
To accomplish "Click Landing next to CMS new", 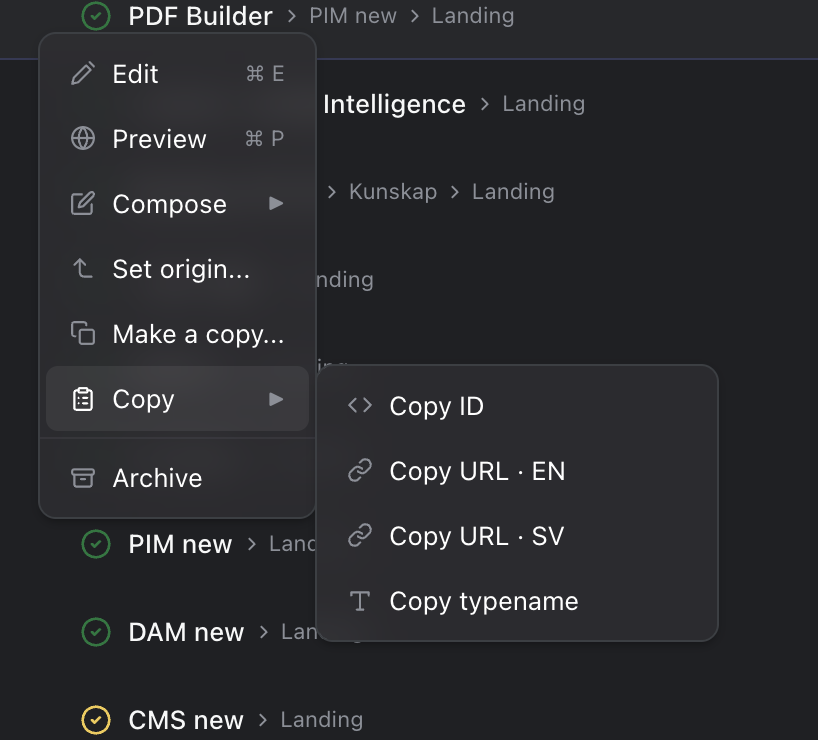I will click(322, 720).
